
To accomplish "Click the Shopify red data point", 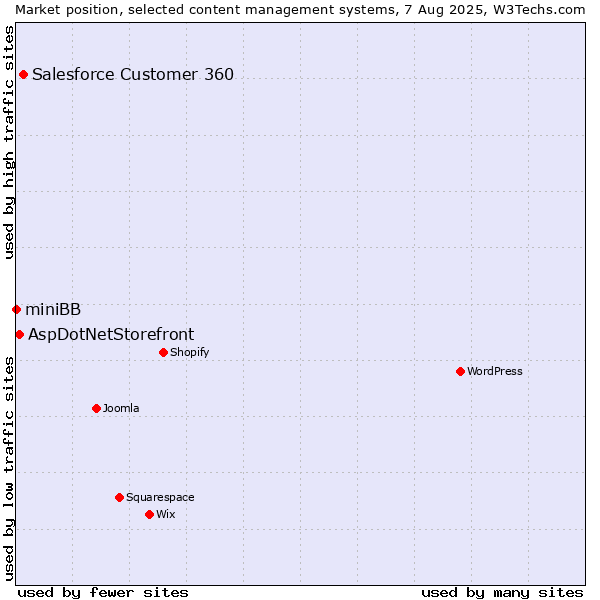I will [163, 352].
